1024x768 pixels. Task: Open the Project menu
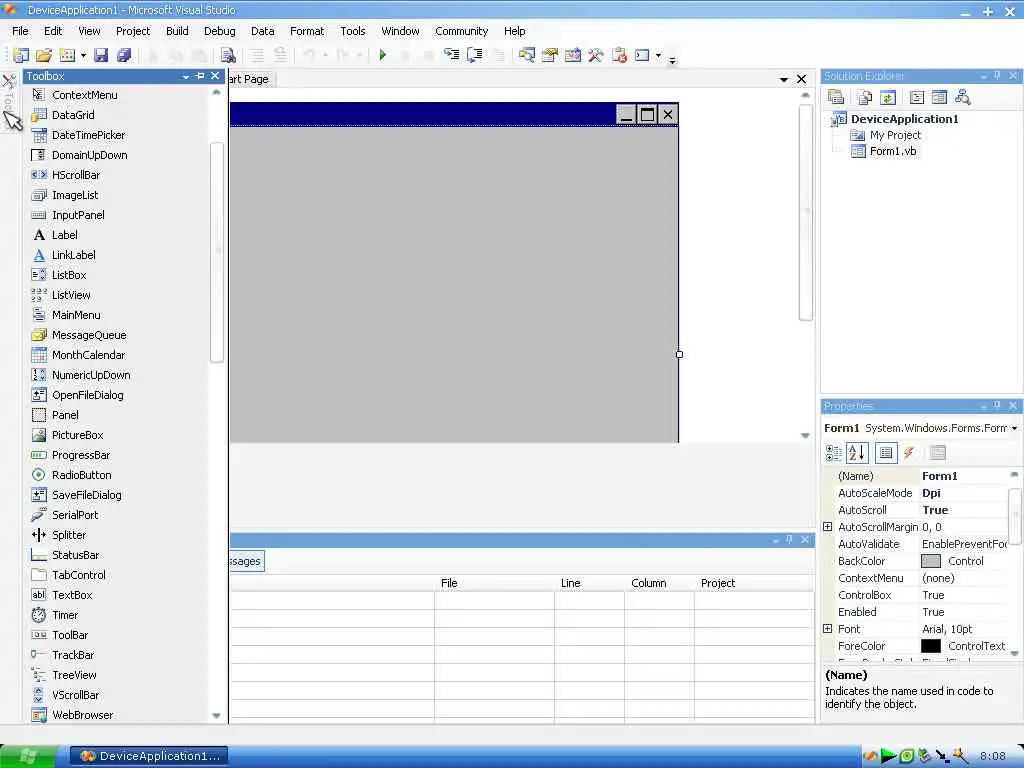(x=133, y=31)
